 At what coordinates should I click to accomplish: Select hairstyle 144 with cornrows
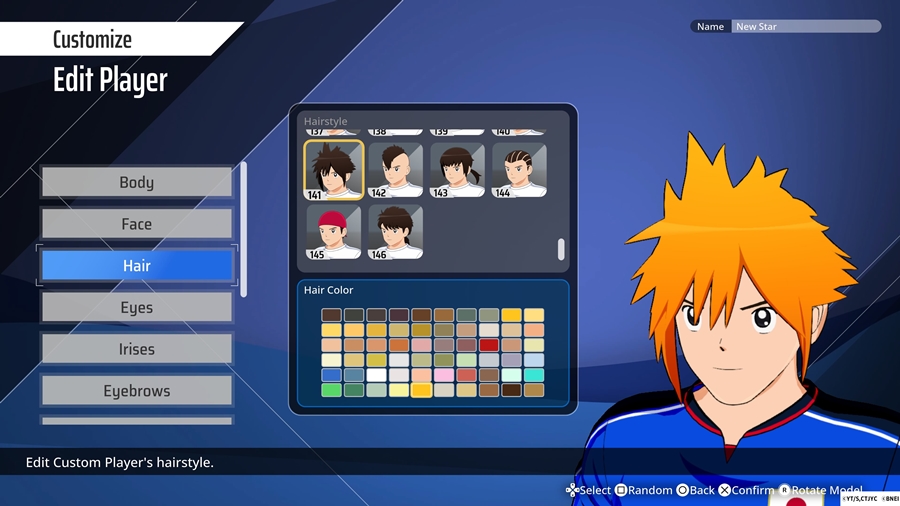(519, 170)
